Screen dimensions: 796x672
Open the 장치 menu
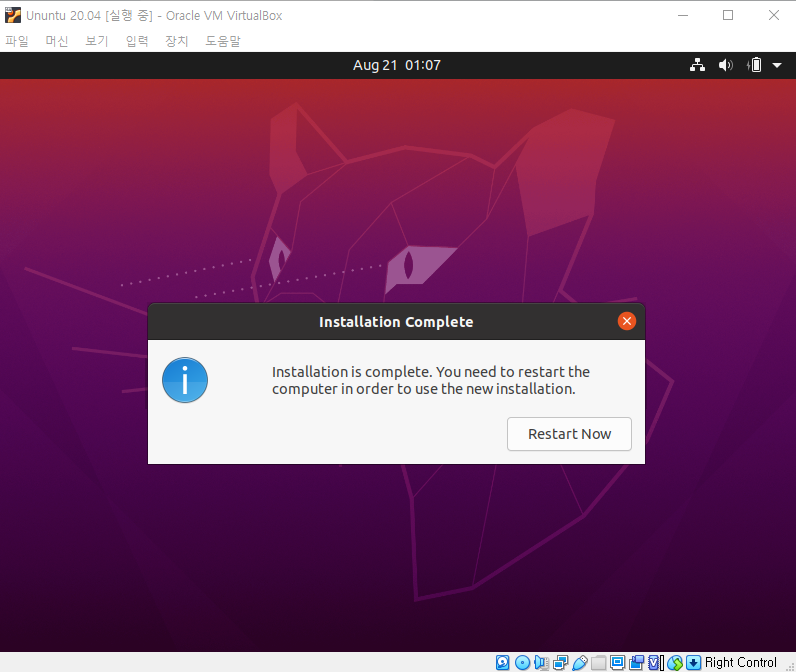pyautogui.click(x=177, y=41)
